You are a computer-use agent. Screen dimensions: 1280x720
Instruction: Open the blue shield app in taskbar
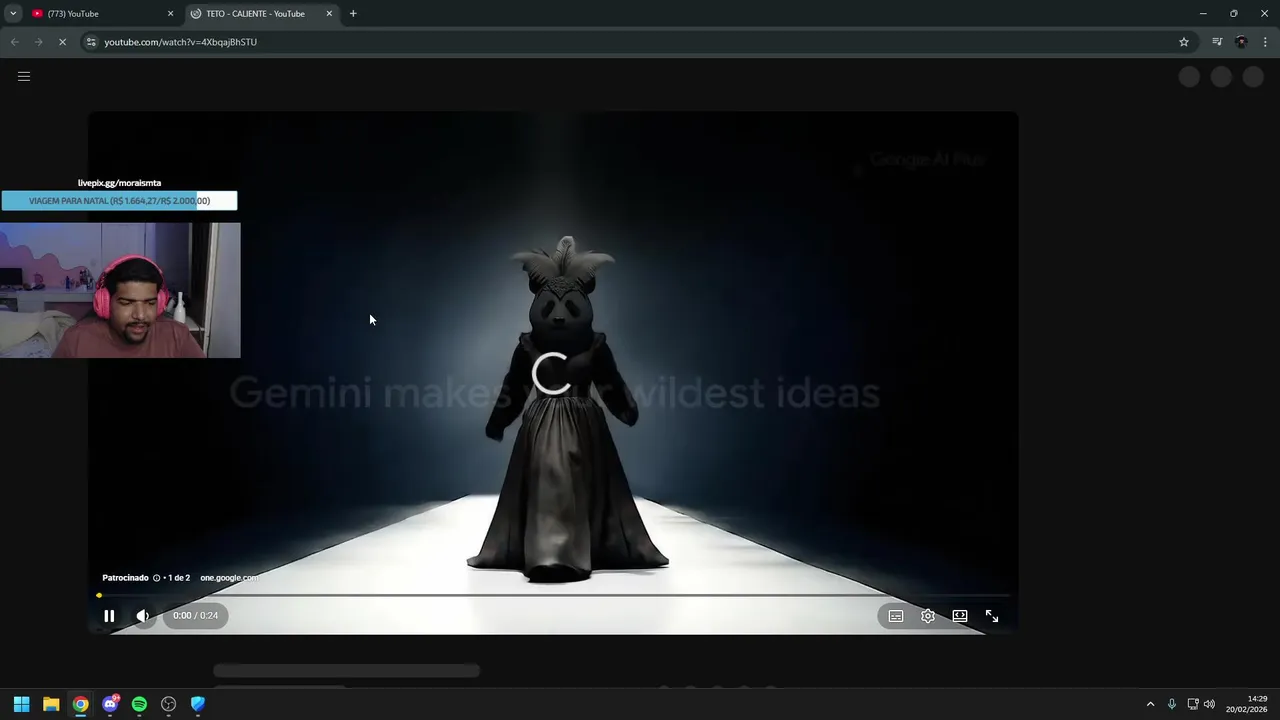(x=198, y=704)
